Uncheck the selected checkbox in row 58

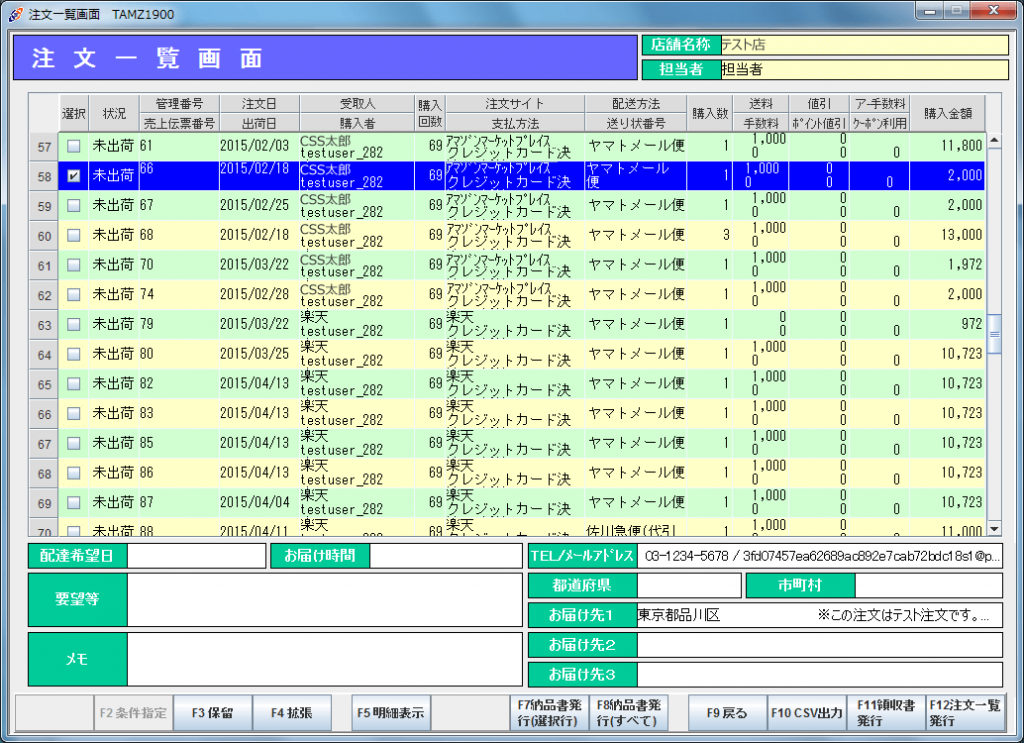click(x=73, y=175)
